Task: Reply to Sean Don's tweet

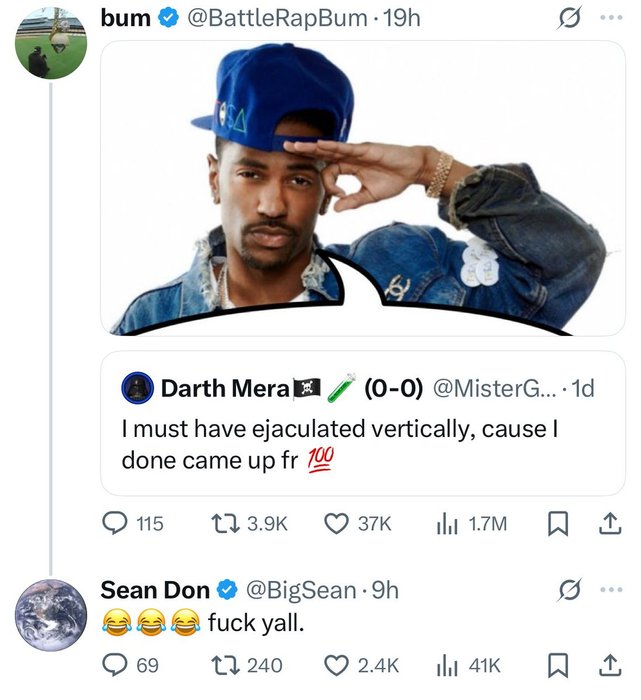Action: [x=119, y=665]
